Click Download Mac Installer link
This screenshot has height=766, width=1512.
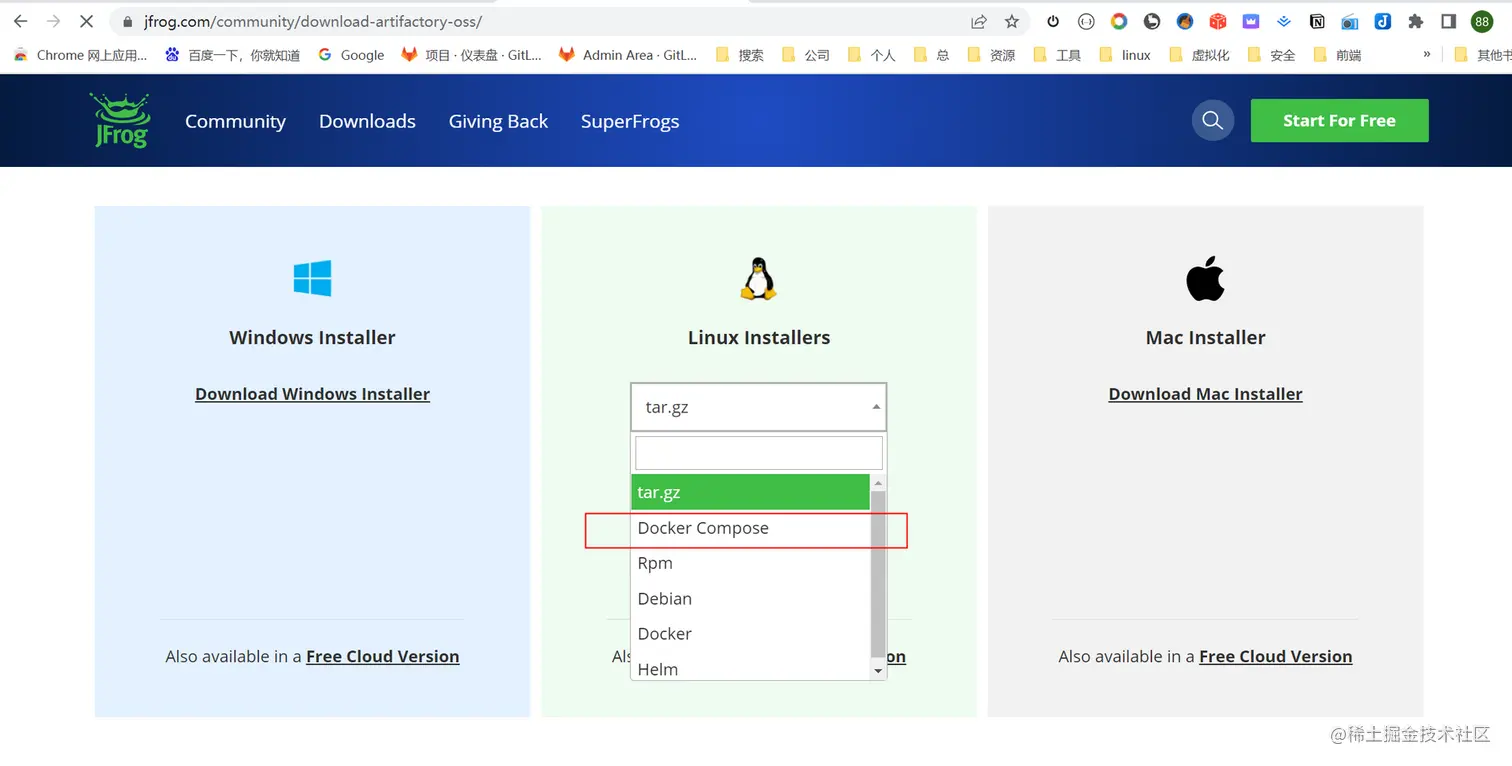[x=1205, y=394]
